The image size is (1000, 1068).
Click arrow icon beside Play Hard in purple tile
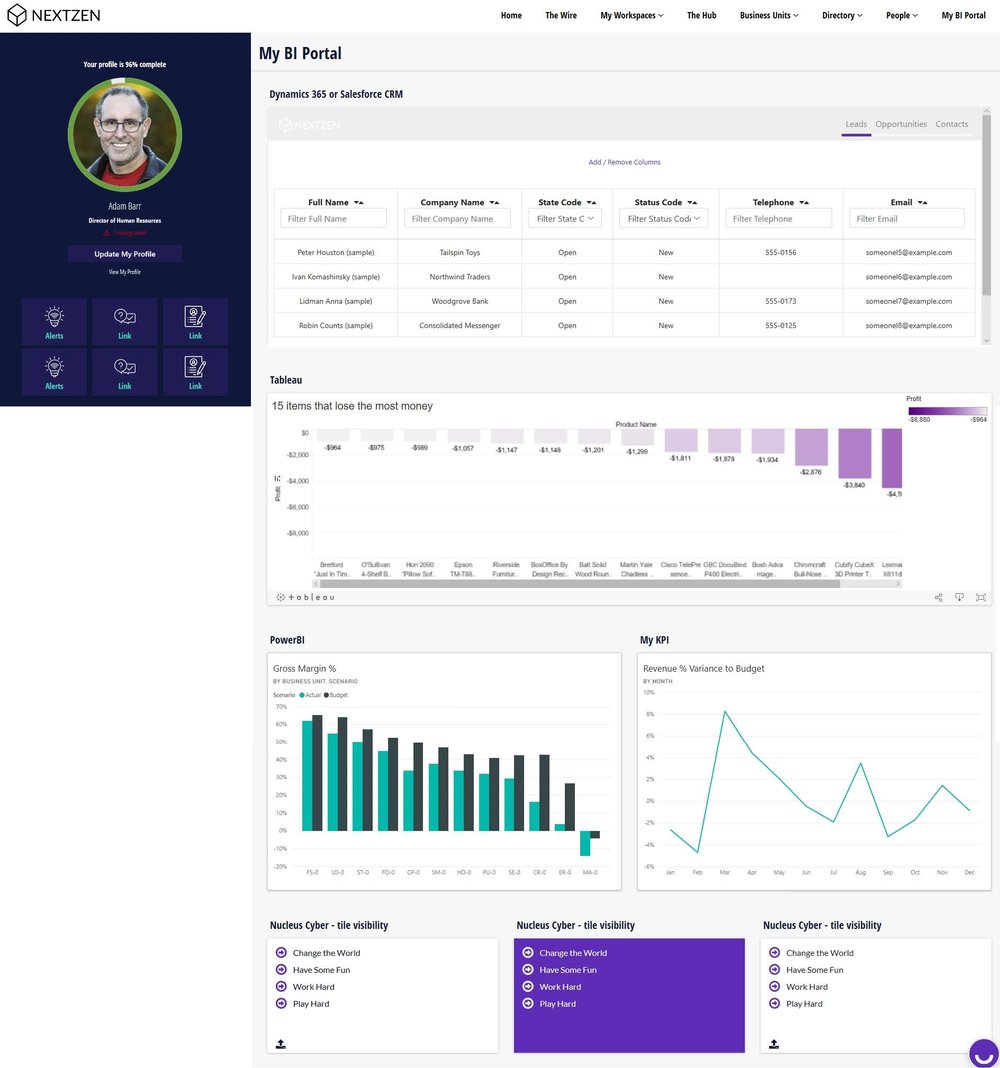click(527, 1003)
